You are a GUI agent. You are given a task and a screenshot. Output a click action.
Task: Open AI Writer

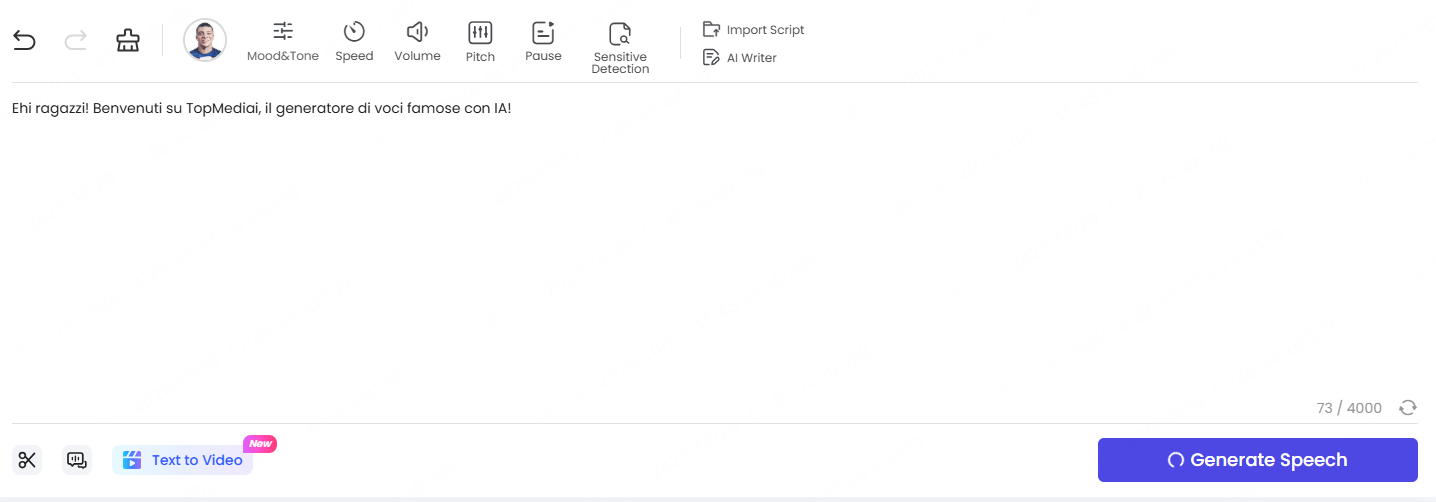tap(740, 58)
